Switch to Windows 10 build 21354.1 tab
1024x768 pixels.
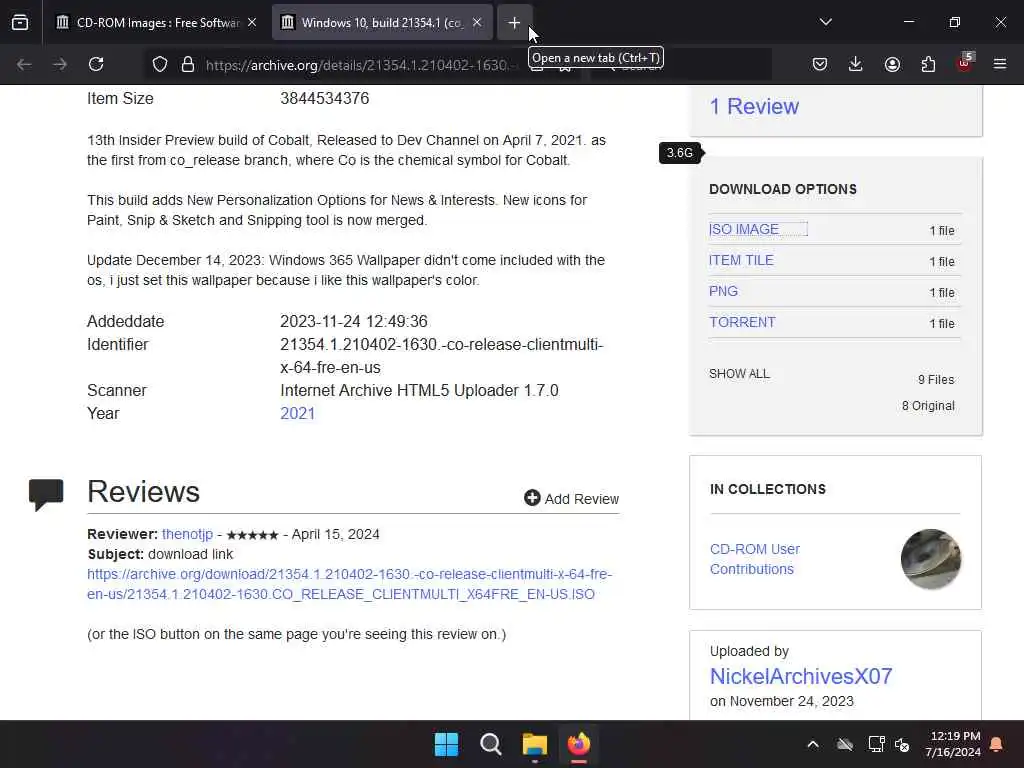coord(382,23)
